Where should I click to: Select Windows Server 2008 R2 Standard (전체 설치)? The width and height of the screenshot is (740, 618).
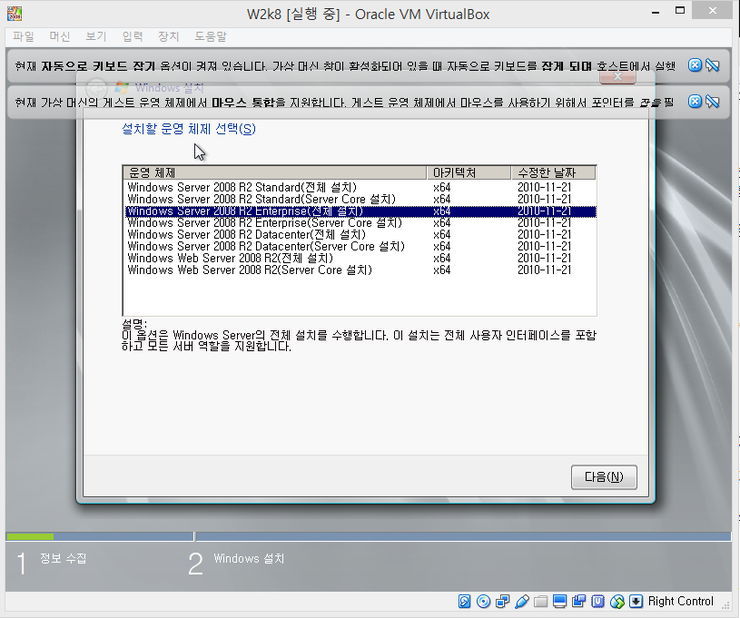pyautogui.click(x=243, y=187)
